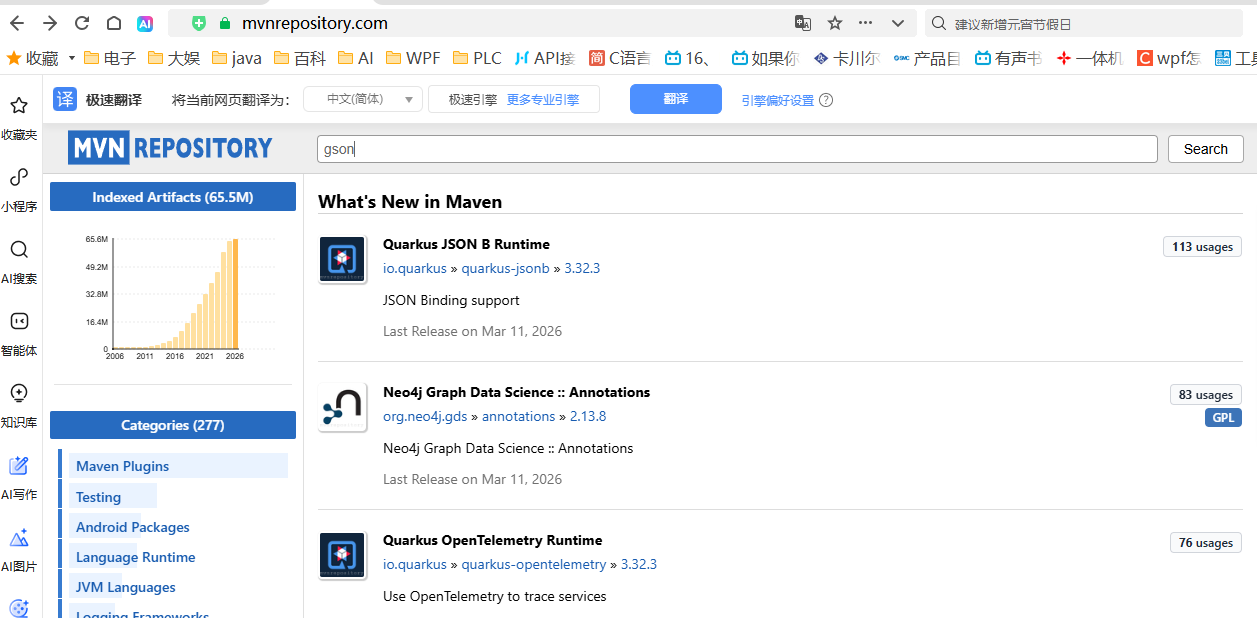
Task: Click the magnifier icon in browser search box
Action: (x=938, y=23)
